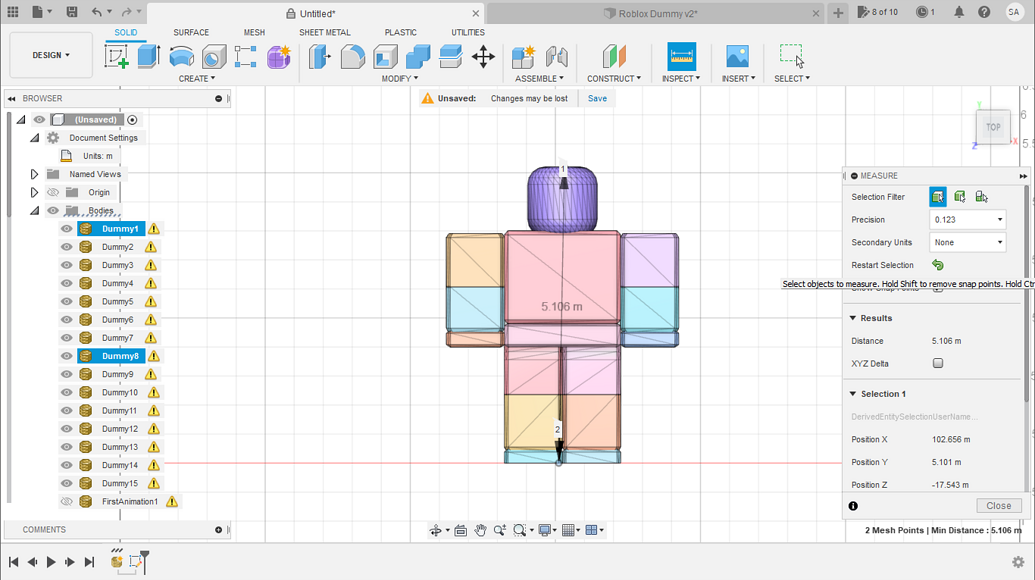Image resolution: width=1035 pixels, height=580 pixels.
Task: Open the Precision dropdown
Action: 966,219
